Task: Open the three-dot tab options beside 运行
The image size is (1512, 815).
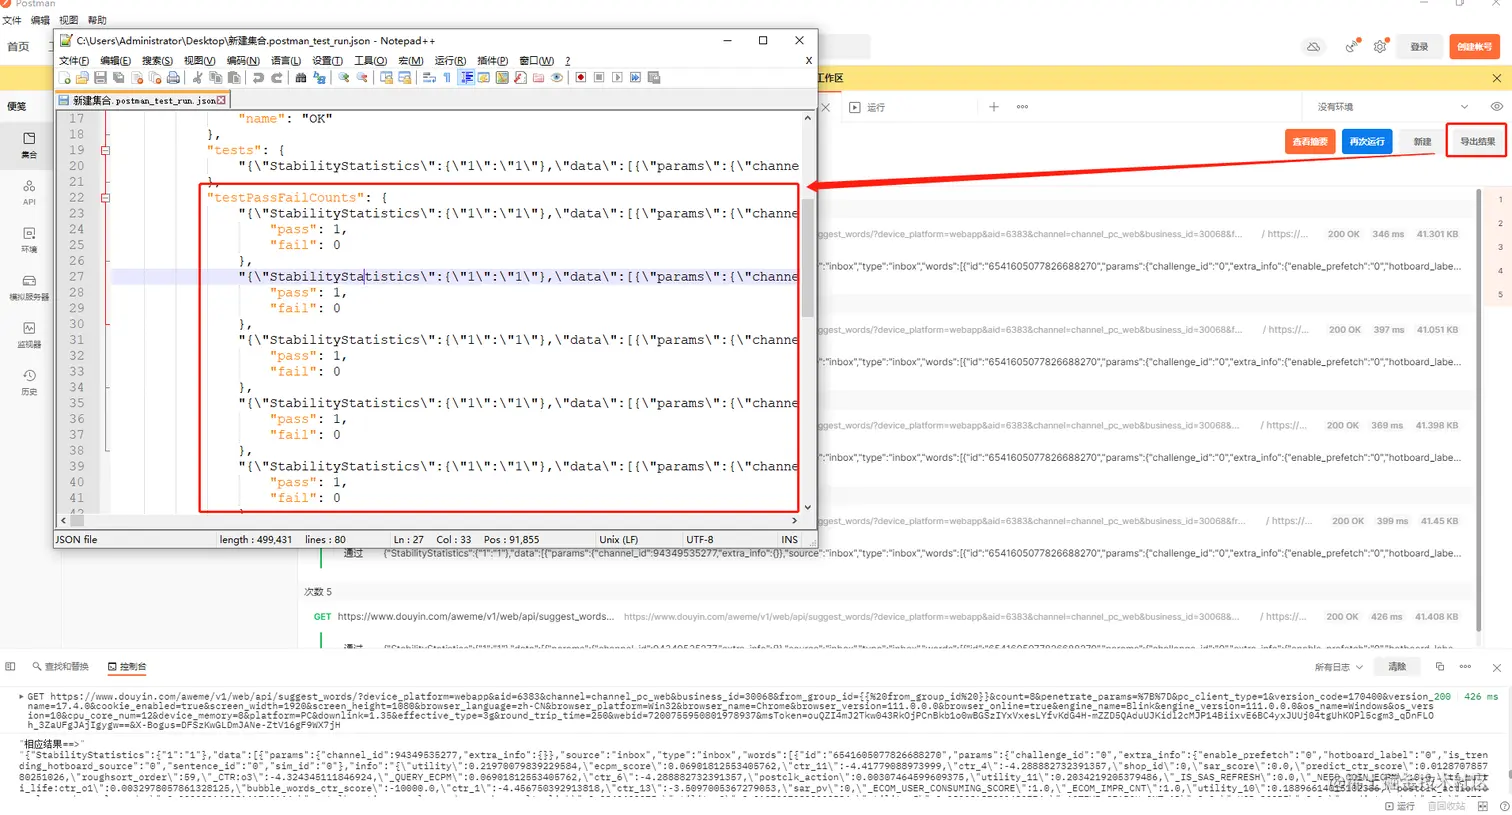Action: [1022, 107]
